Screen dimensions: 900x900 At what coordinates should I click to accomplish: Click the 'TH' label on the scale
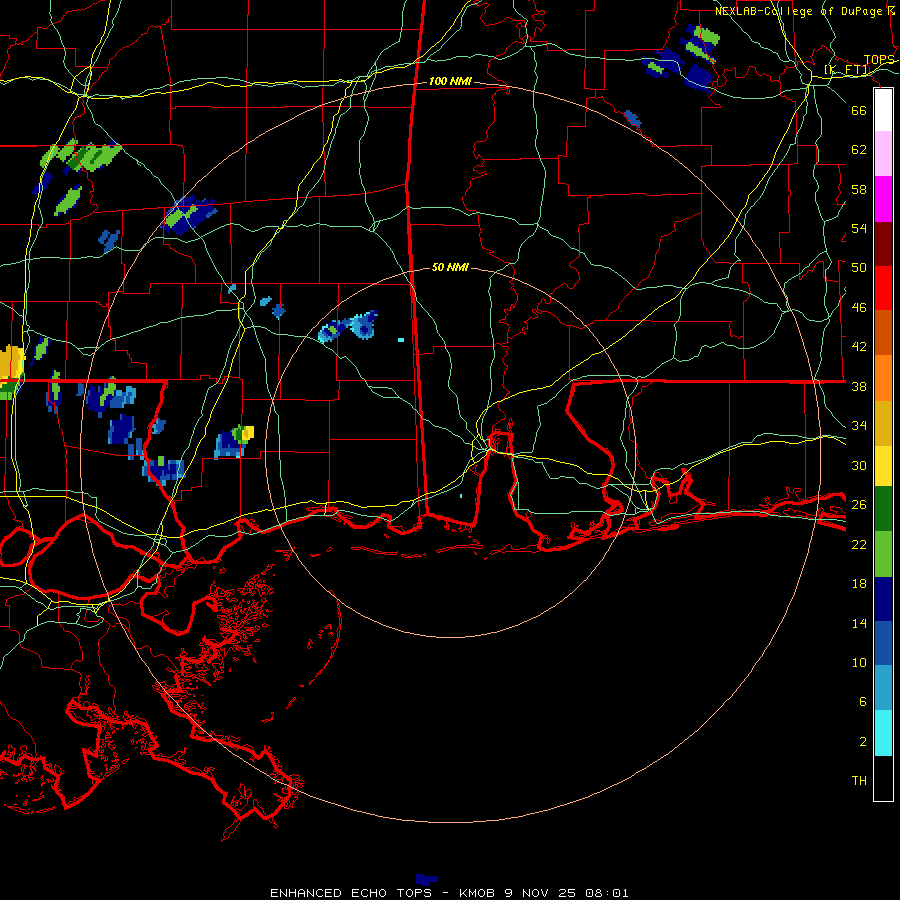859,781
